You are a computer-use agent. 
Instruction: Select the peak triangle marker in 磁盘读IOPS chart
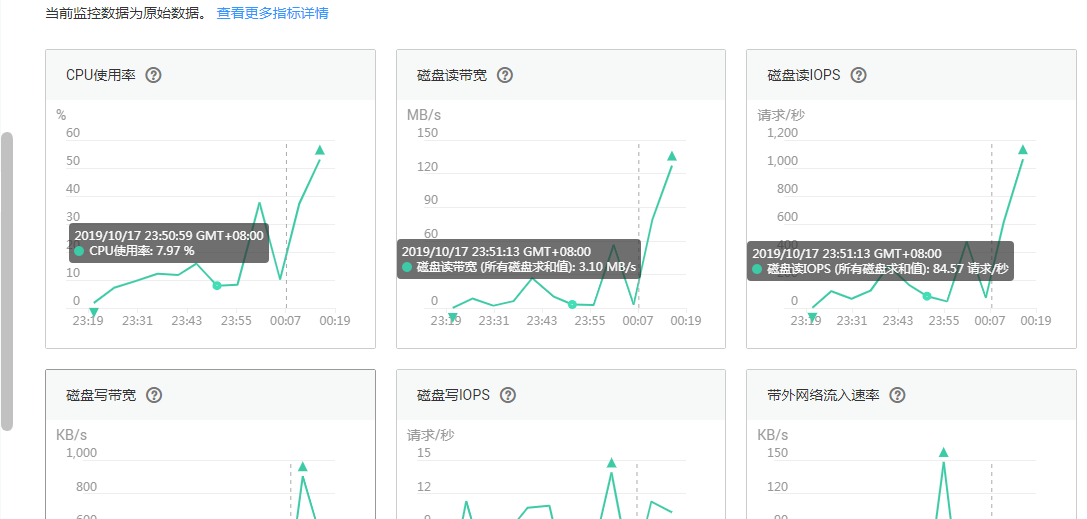[1023, 150]
